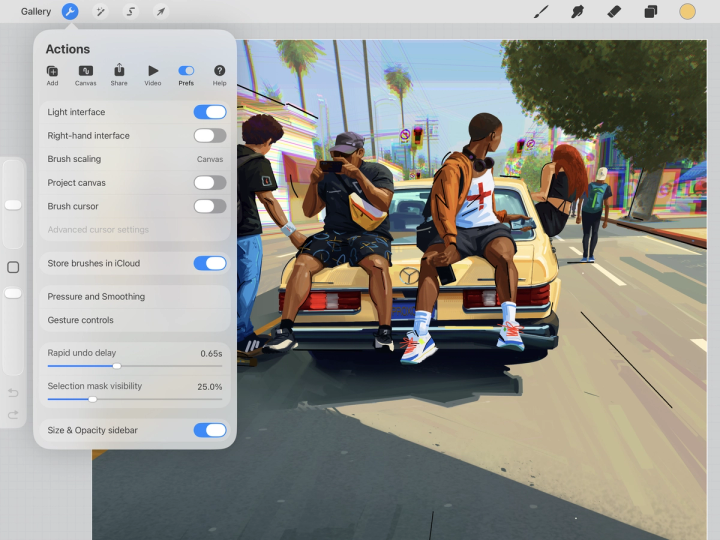
Task: Choose the Smudge finger tool
Action: [577, 11]
